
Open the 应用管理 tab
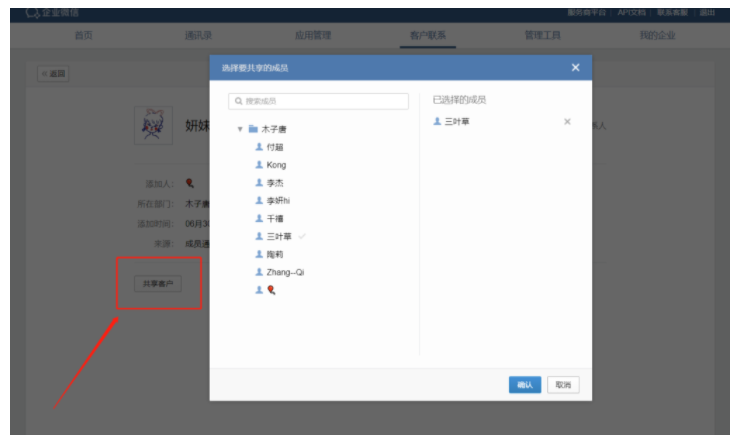coord(313,35)
